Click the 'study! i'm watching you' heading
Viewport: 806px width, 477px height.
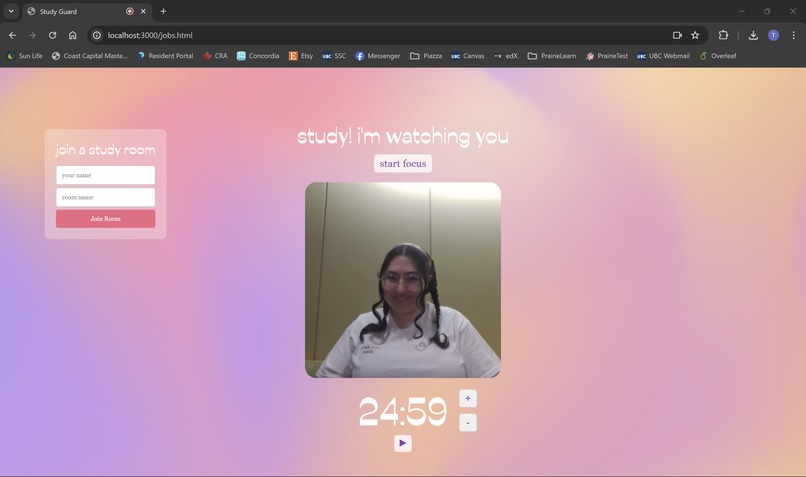click(402, 137)
